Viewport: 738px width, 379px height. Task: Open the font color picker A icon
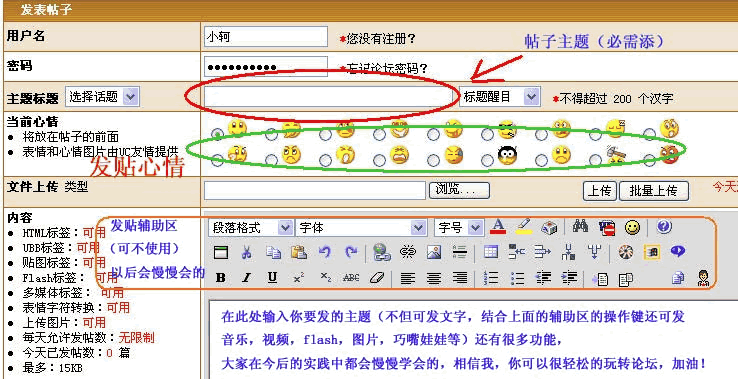(x=497, y=227)
